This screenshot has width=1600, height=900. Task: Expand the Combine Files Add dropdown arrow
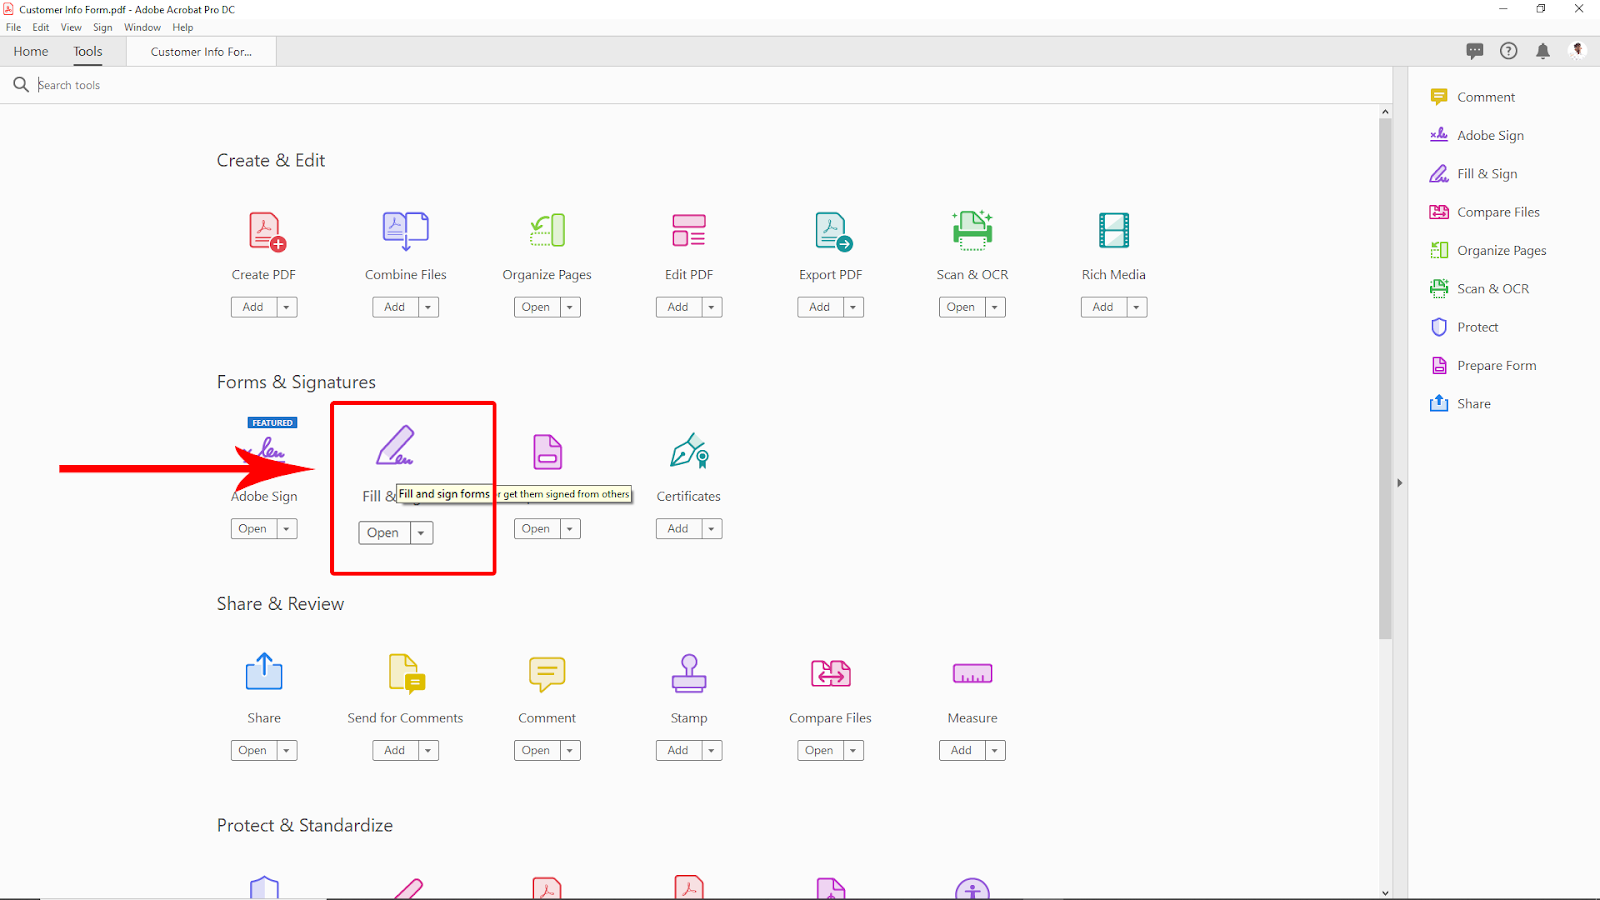428,307
